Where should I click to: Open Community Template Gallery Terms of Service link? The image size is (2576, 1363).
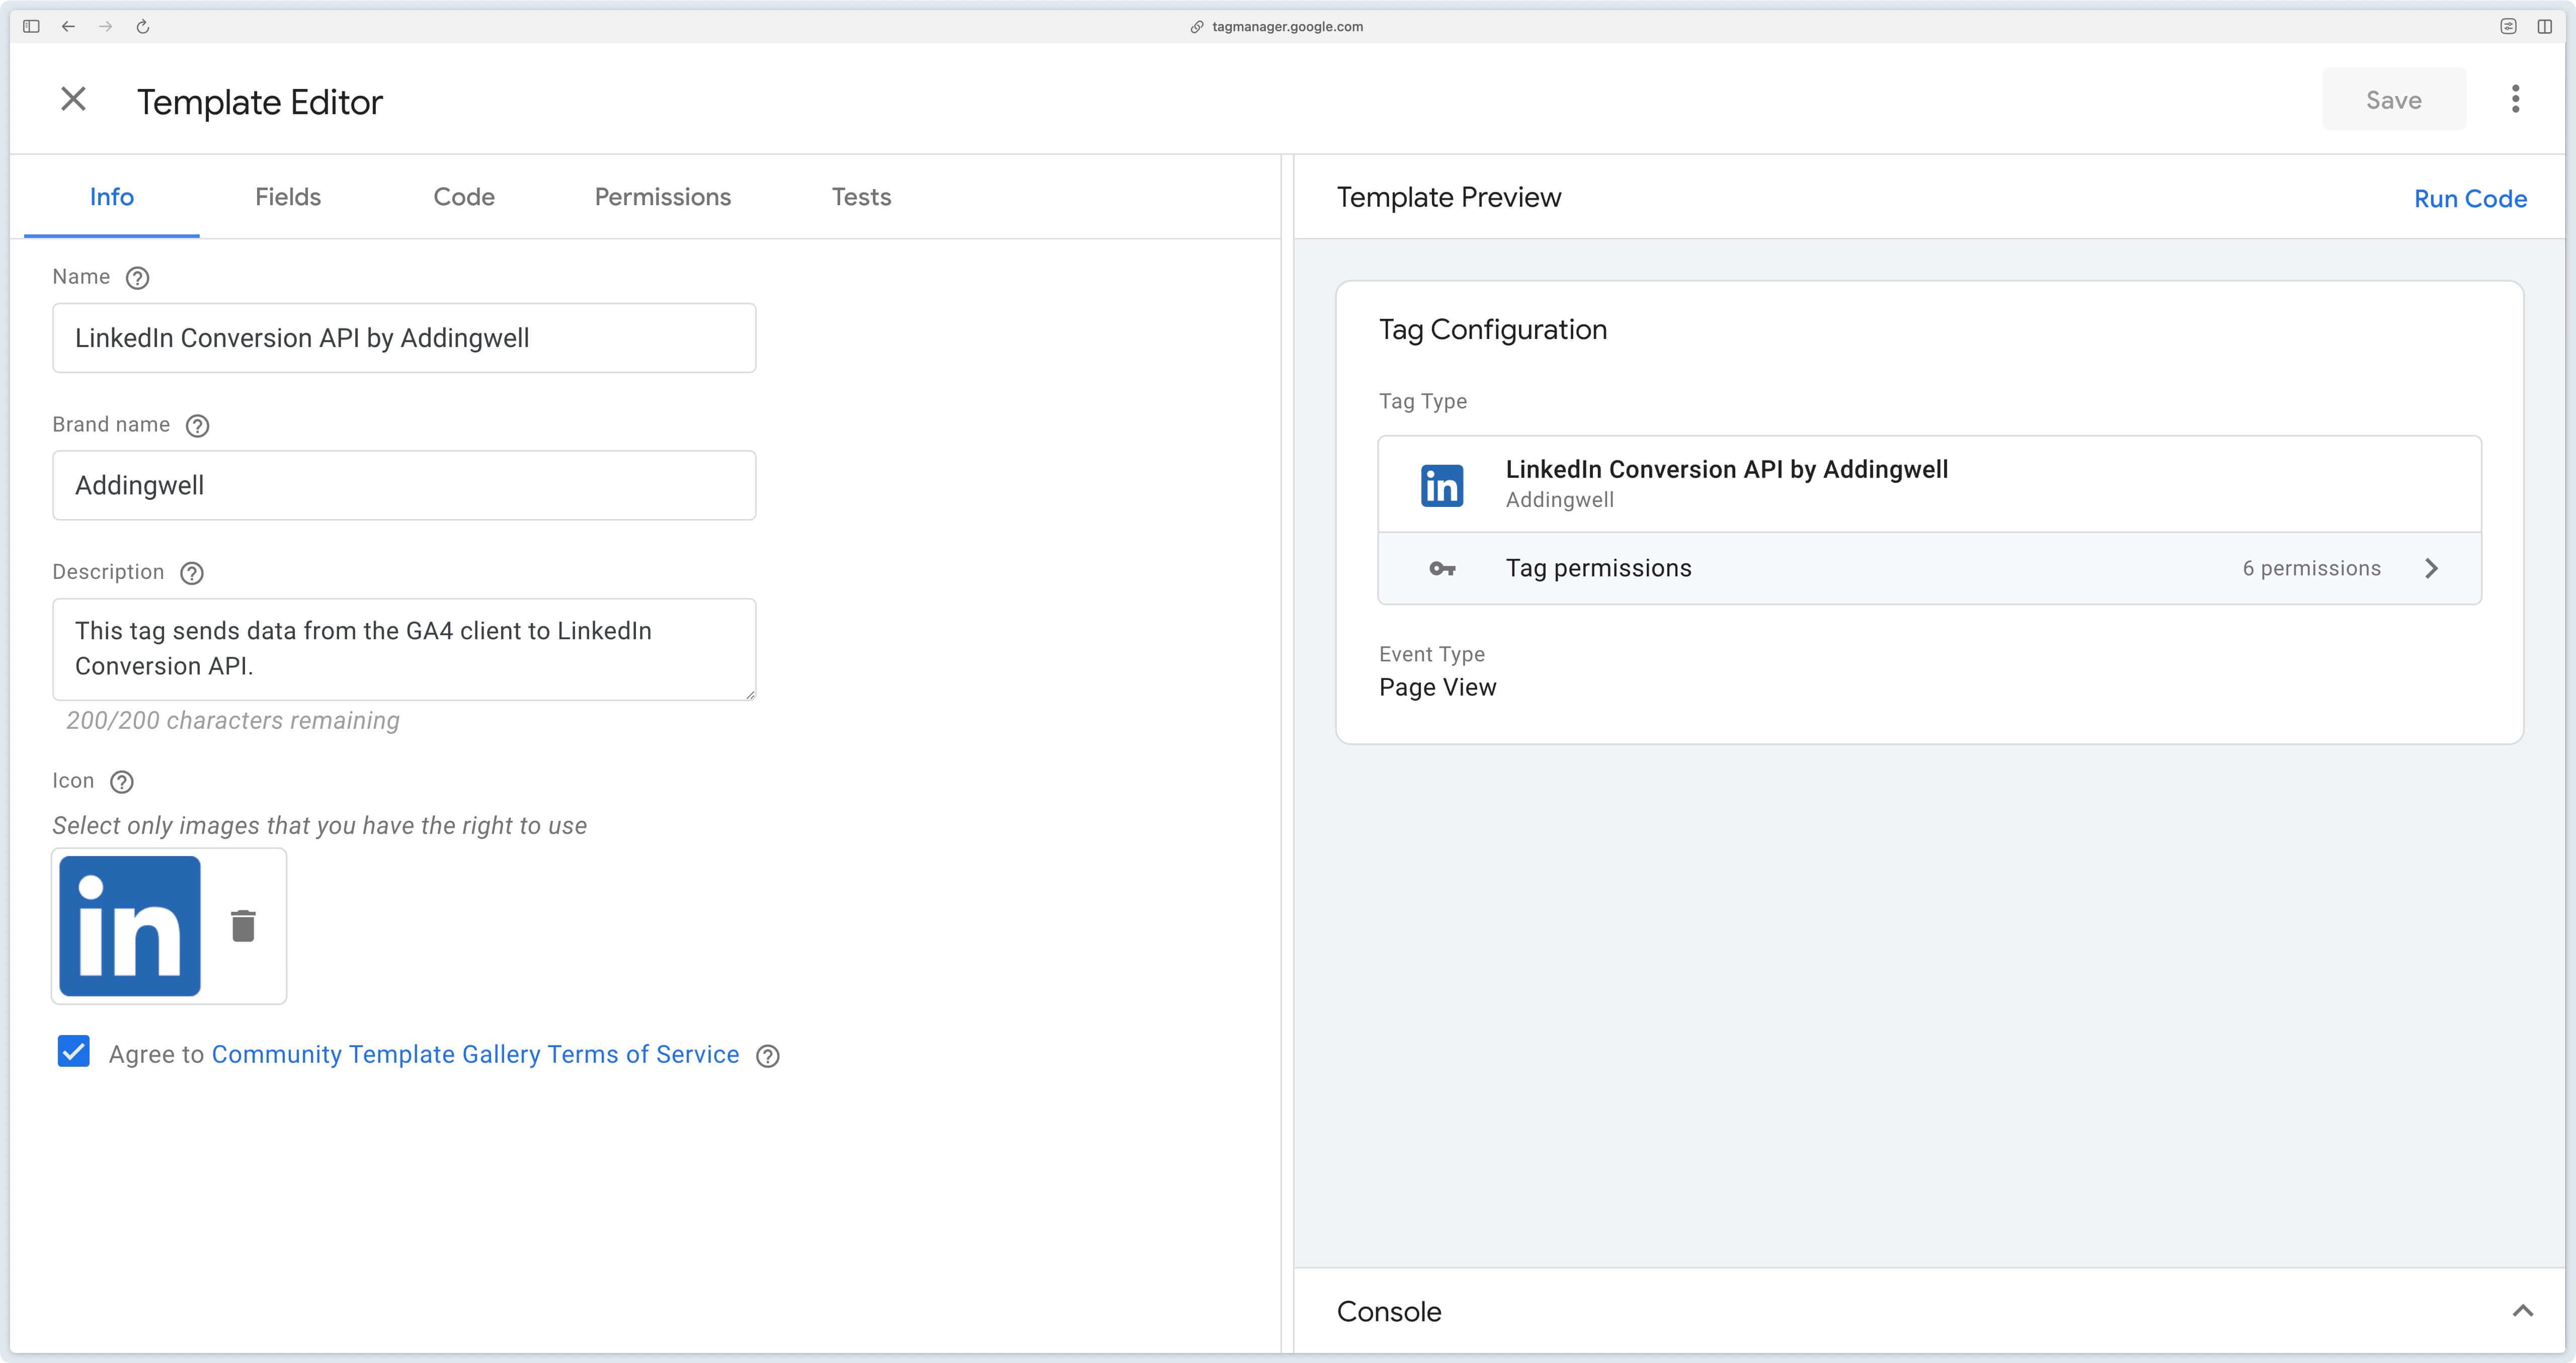point(476,1054)
